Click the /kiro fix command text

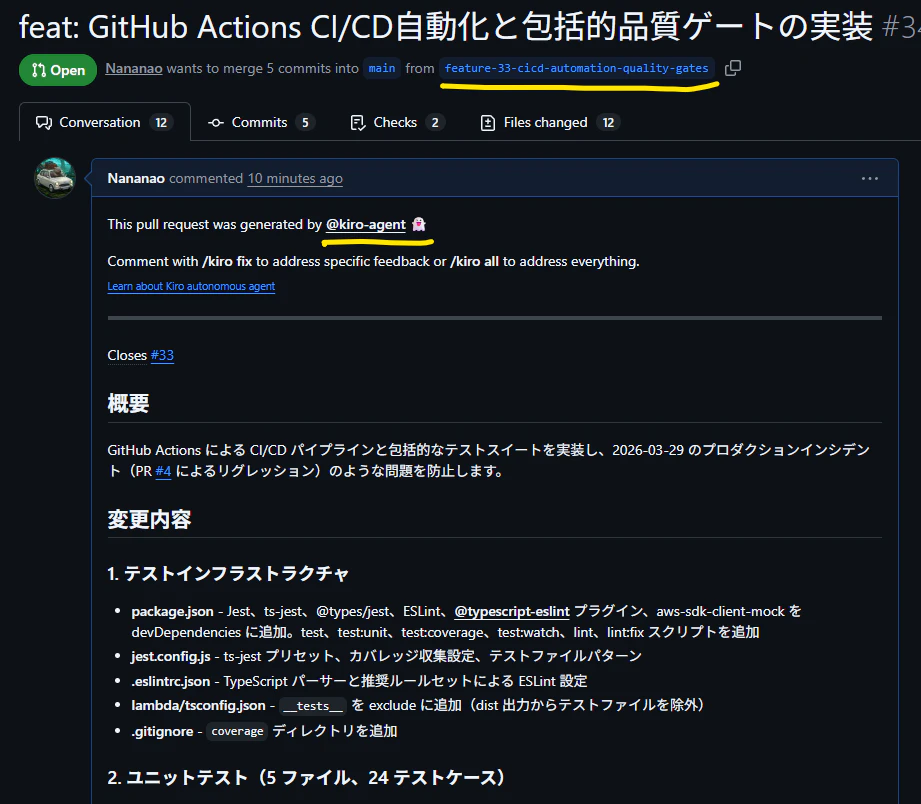tap(227, 261)
